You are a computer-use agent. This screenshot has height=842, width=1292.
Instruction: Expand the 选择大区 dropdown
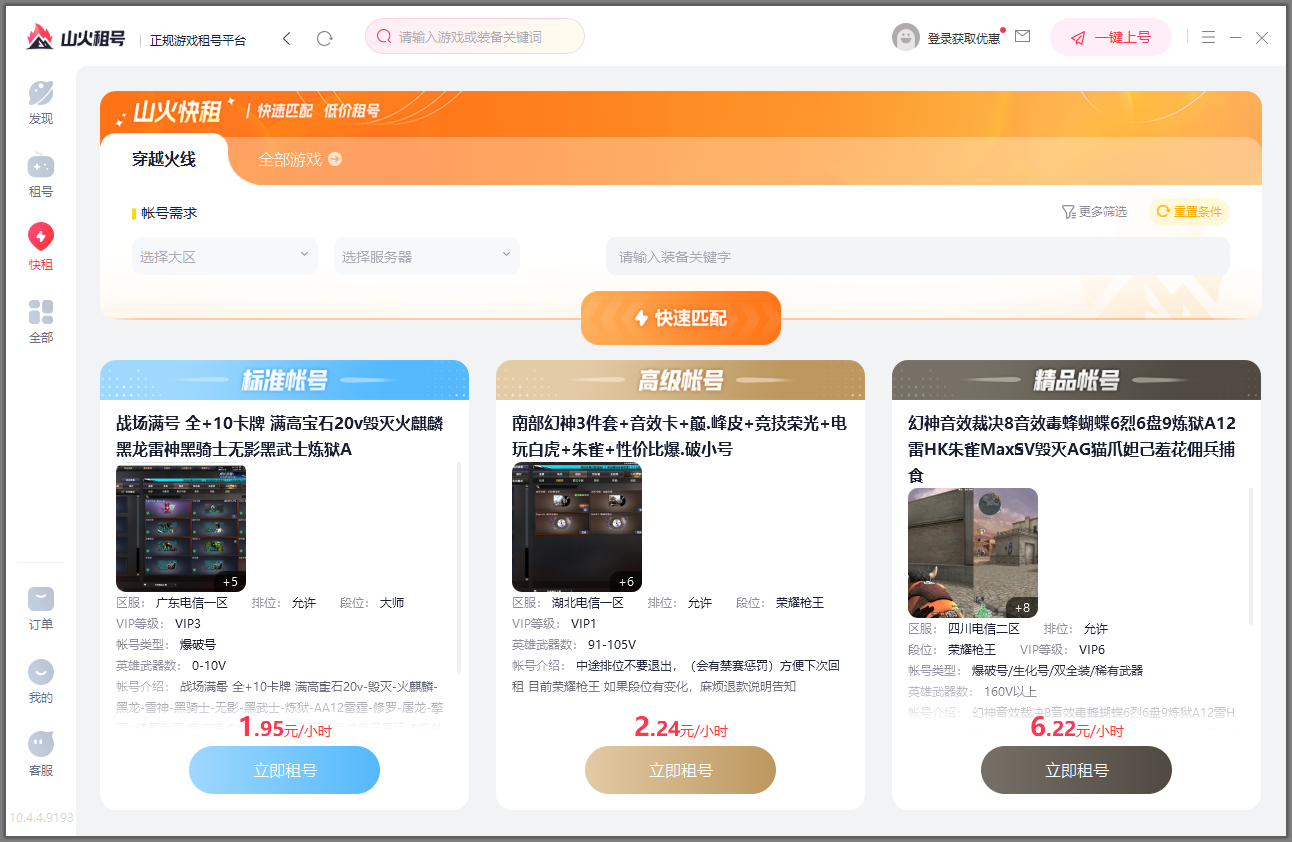(x=225, y=256)
